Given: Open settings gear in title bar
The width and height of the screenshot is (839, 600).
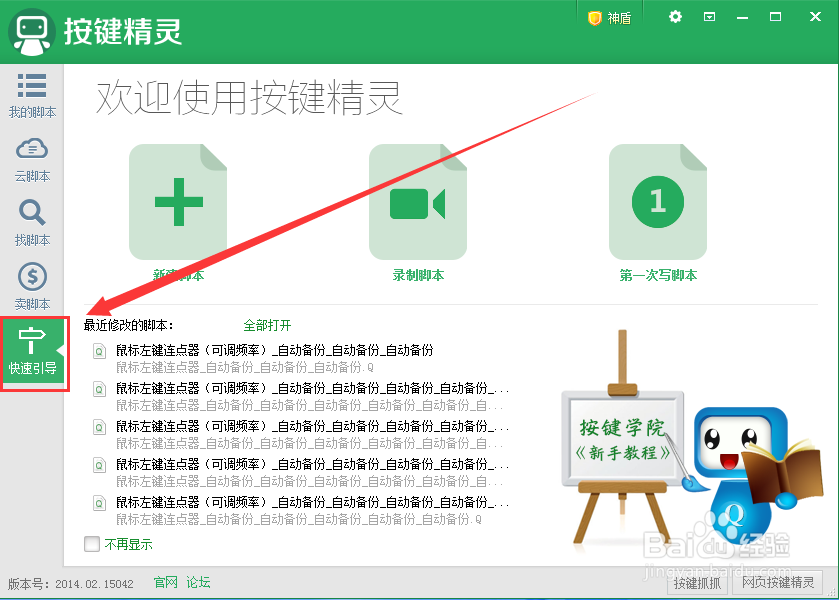Looking at the screenshot, I should click(x=675, y=17).
